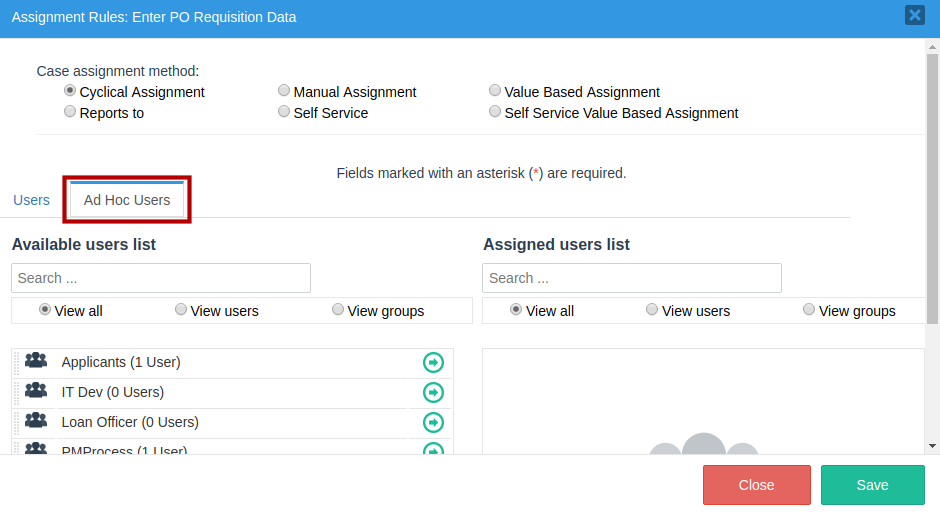
Task: Click the group icon beside IT Dev
Action: point(36,391)
